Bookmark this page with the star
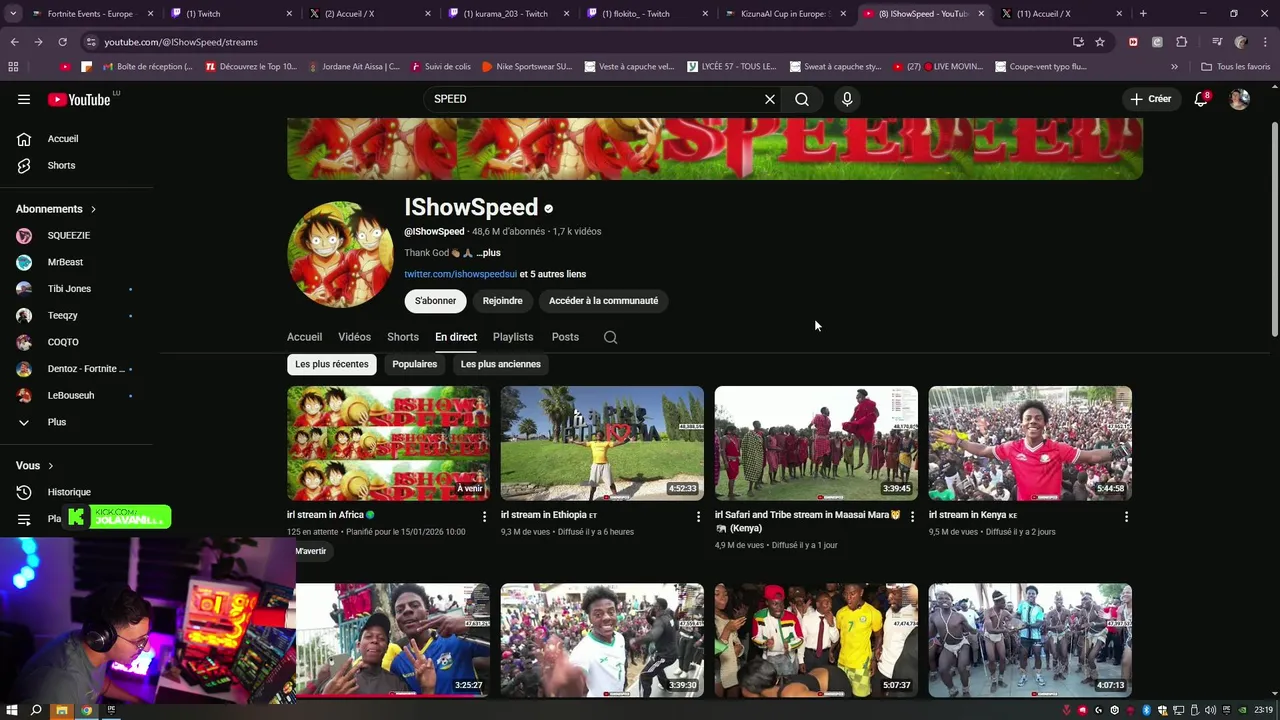The width and height of the screenshot is (1280, 720). coord(1100,42)
